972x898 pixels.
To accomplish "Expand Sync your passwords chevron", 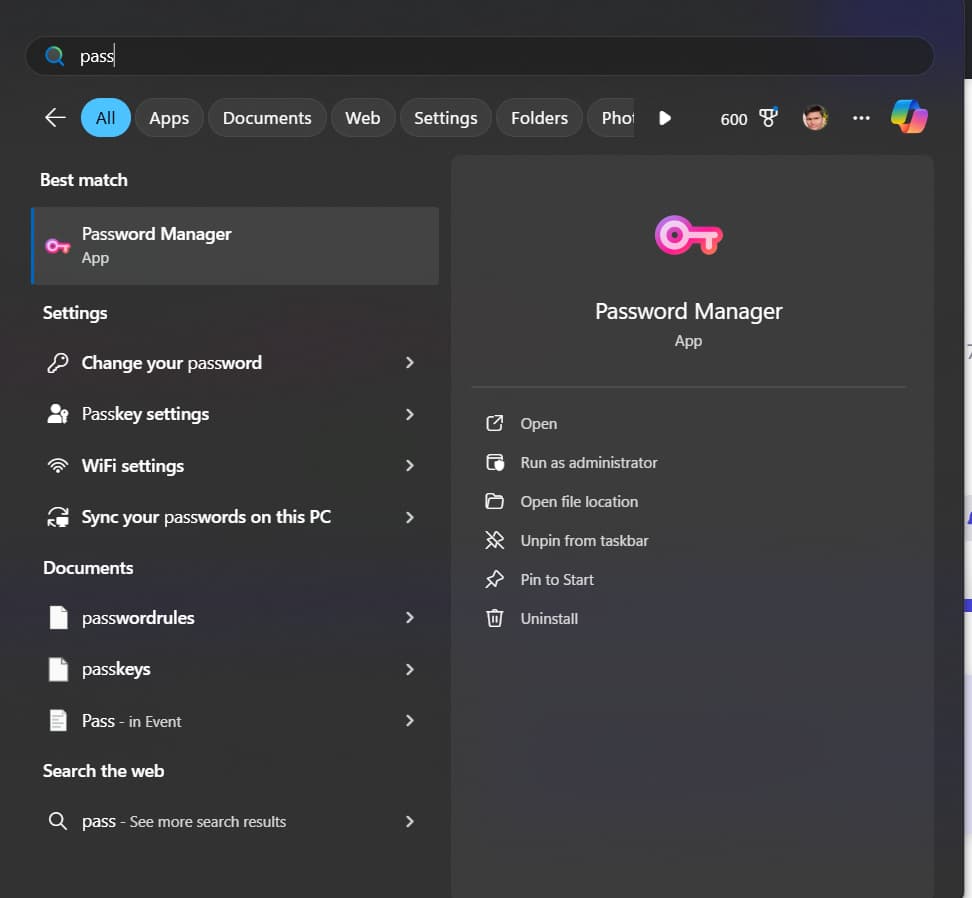I will 410,517.
